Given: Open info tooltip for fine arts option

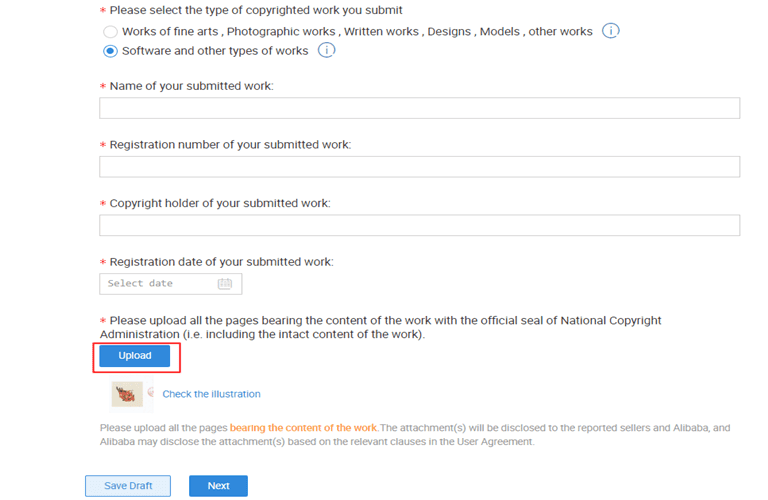Looking at the screenshot, I should click(x=611, y=31).
